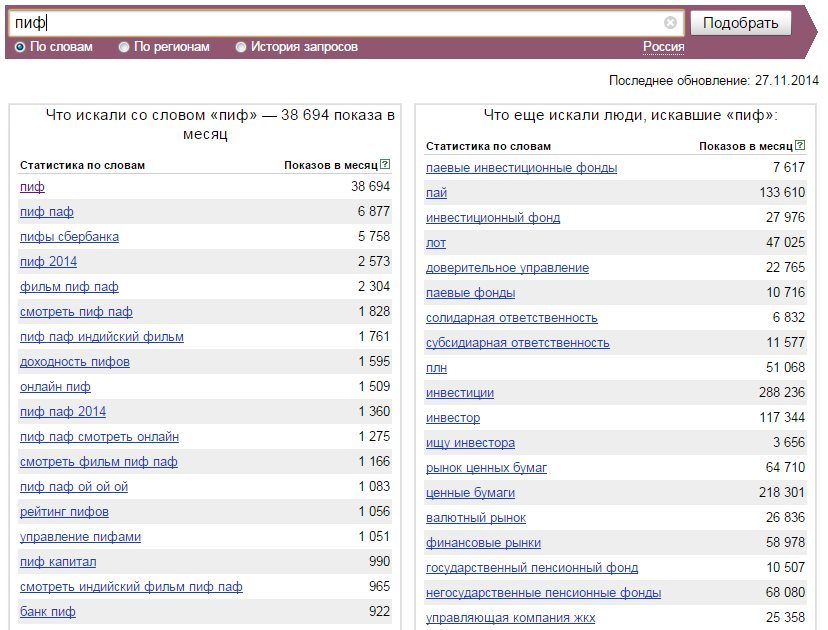Click the 'Подобрать' button

[741, 23]
